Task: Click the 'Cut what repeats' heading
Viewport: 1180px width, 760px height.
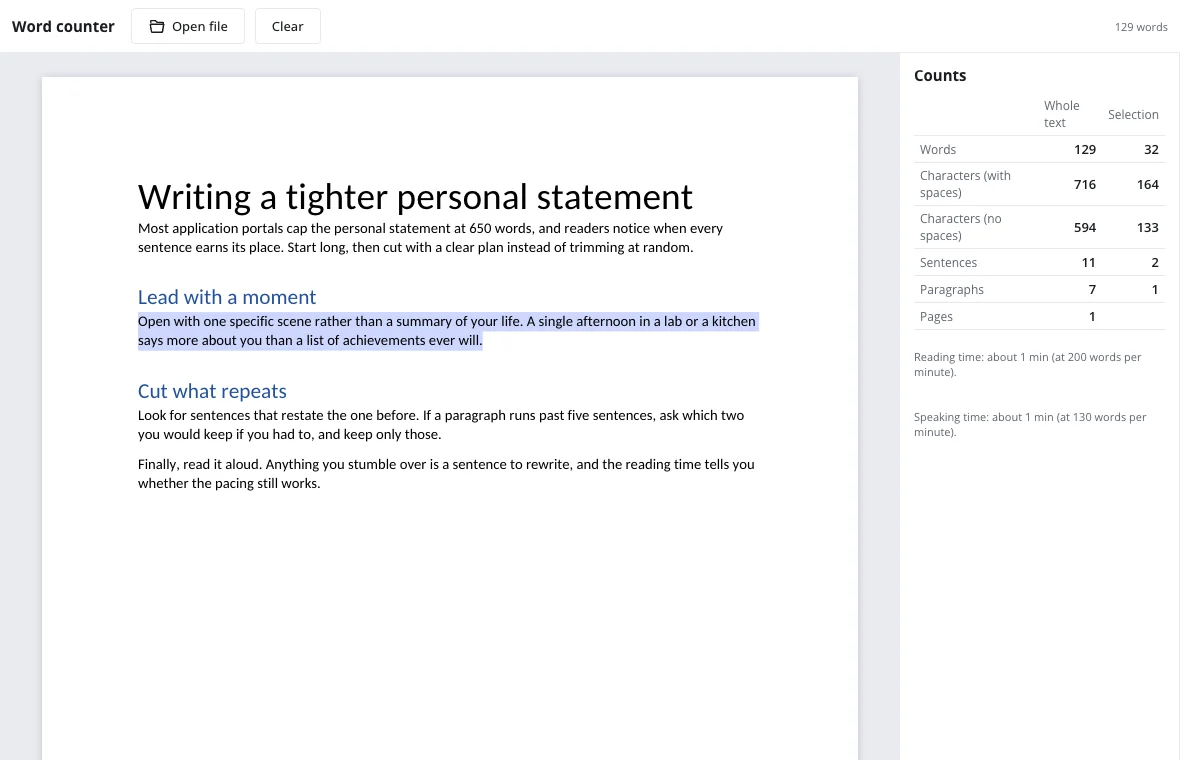Action: click(x=212, y=391)
